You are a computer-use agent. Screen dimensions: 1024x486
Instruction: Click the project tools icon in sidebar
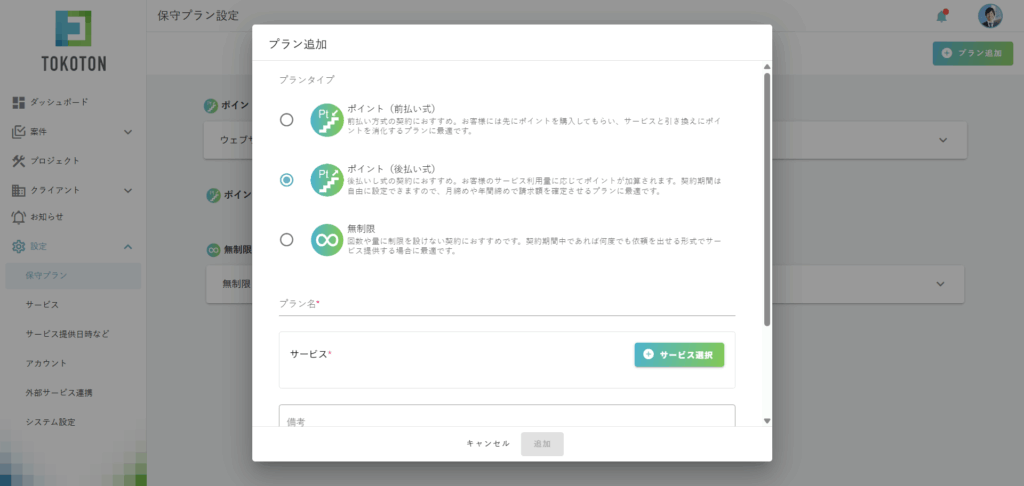click(18, 161)
